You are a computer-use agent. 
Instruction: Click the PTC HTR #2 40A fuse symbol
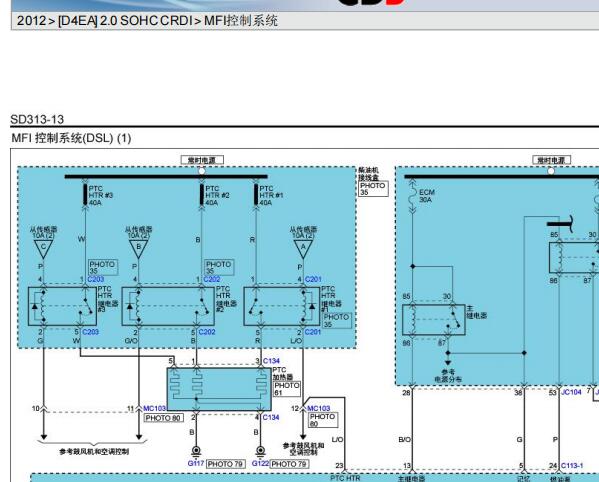click(x=202, y=195)
